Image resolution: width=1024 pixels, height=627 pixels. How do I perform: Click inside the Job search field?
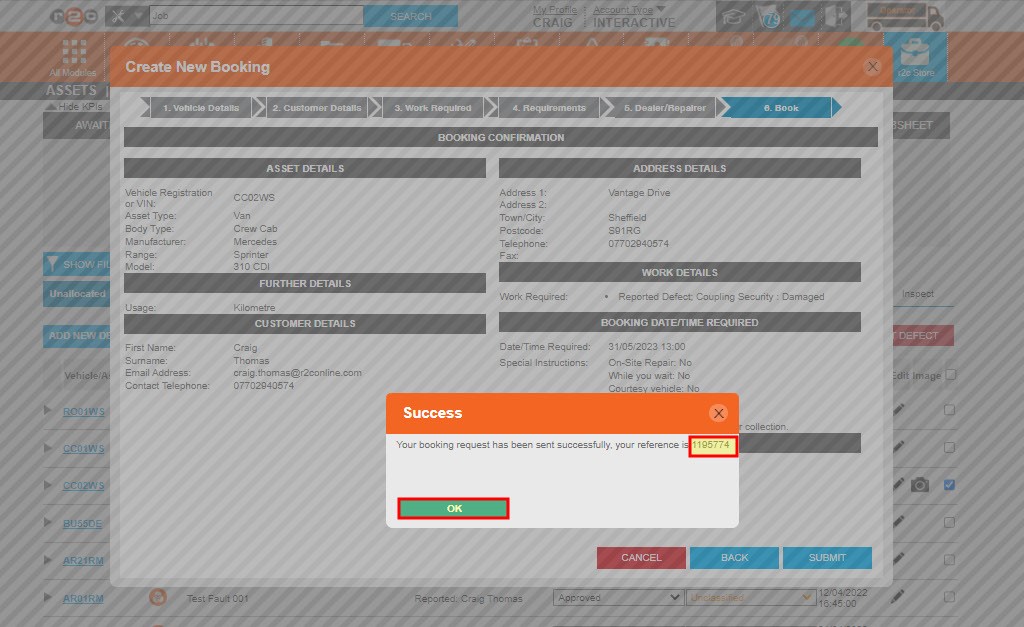[255, 16]
